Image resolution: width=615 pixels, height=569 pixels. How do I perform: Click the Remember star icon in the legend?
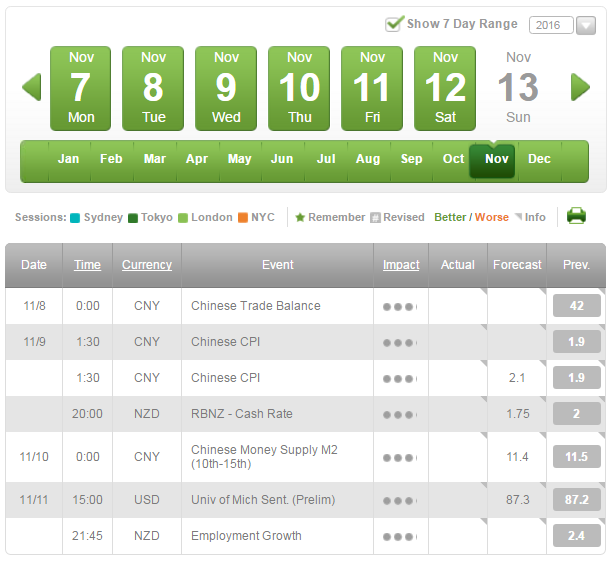point(300,217)
